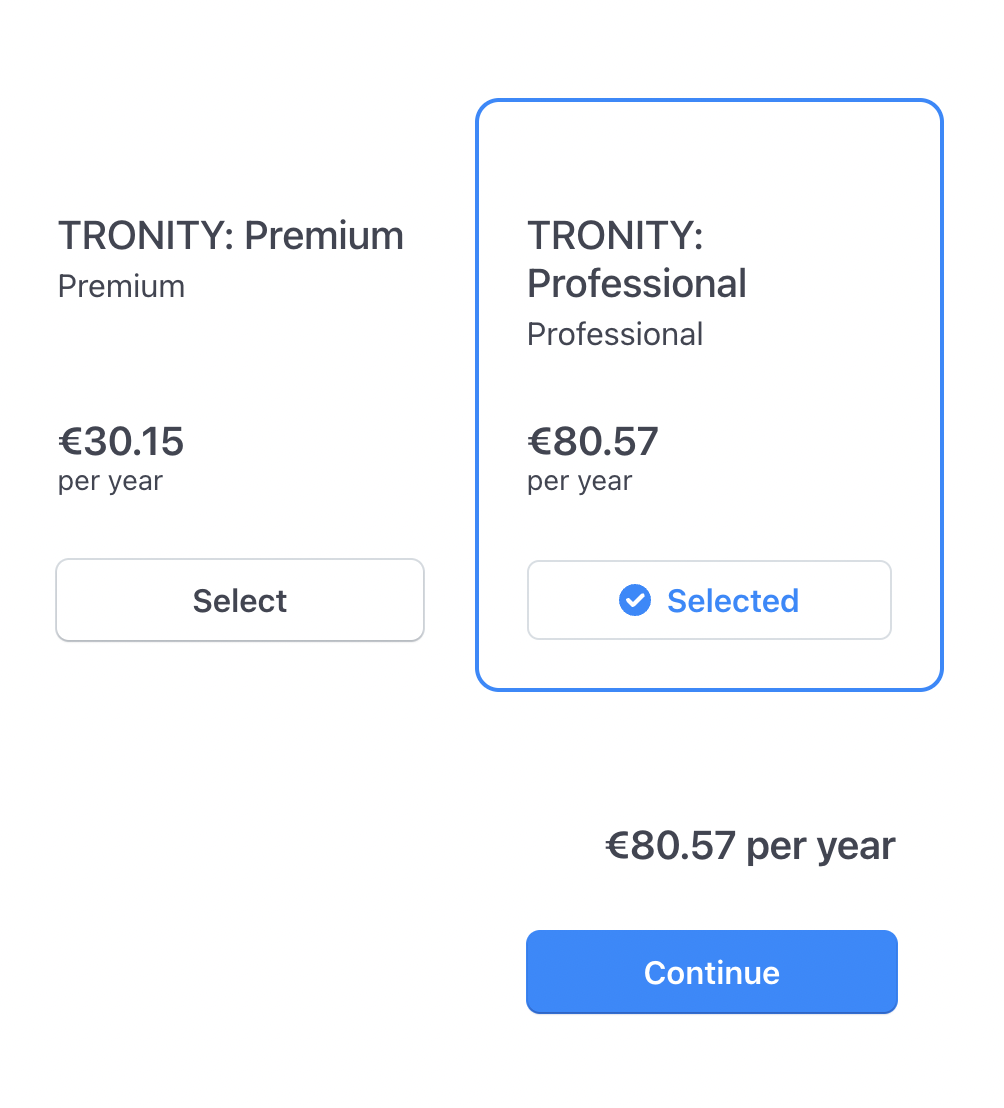Click the word Premium in the bold heading

click(x=324, y=235)
